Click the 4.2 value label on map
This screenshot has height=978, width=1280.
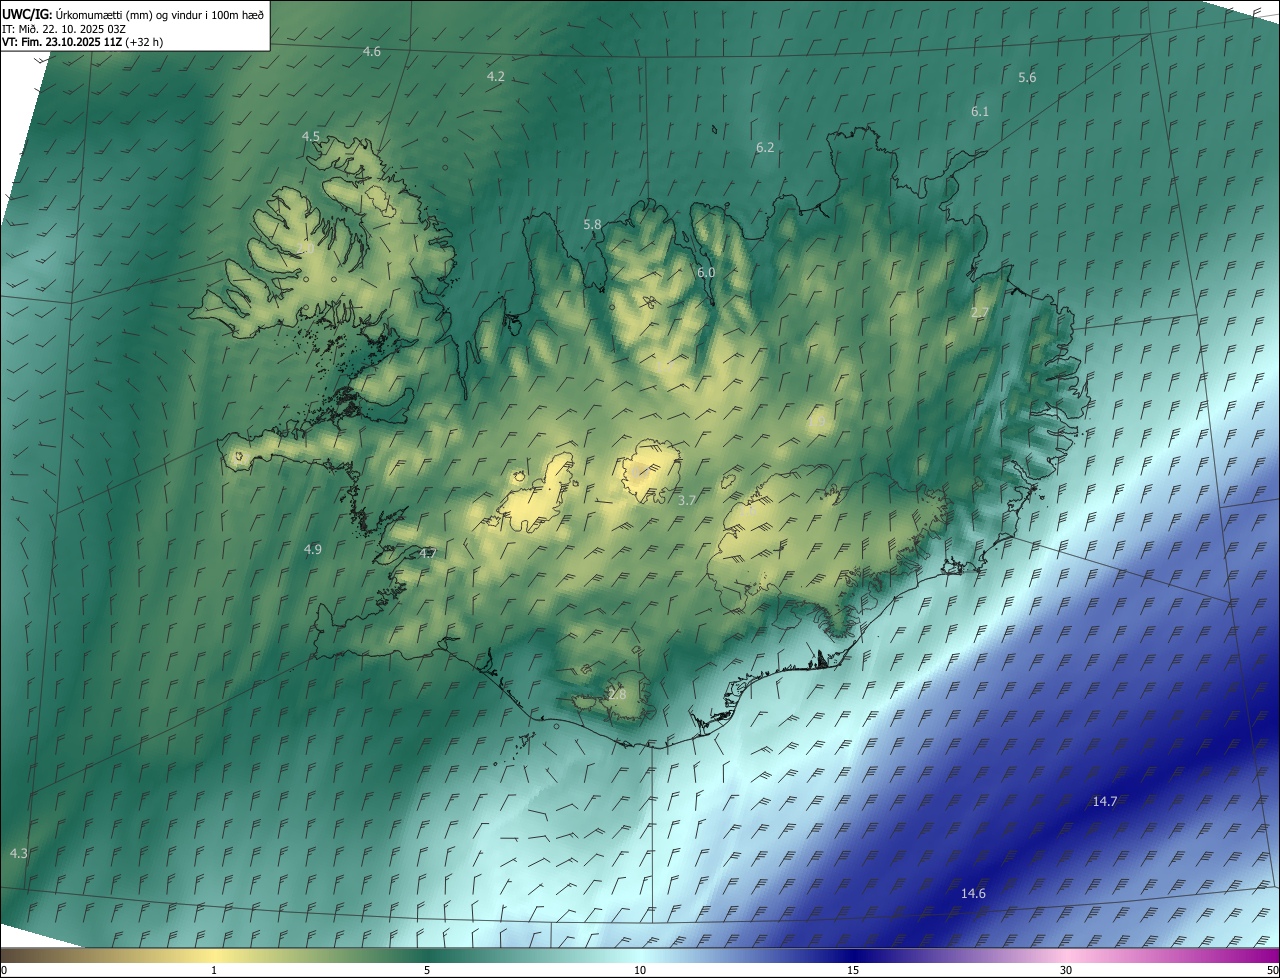pyautogui.click(x=496, y=77)
